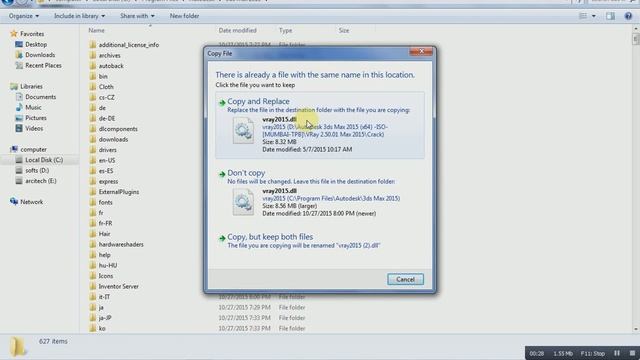Open Recent Places in Favorites

coord(43,65)
